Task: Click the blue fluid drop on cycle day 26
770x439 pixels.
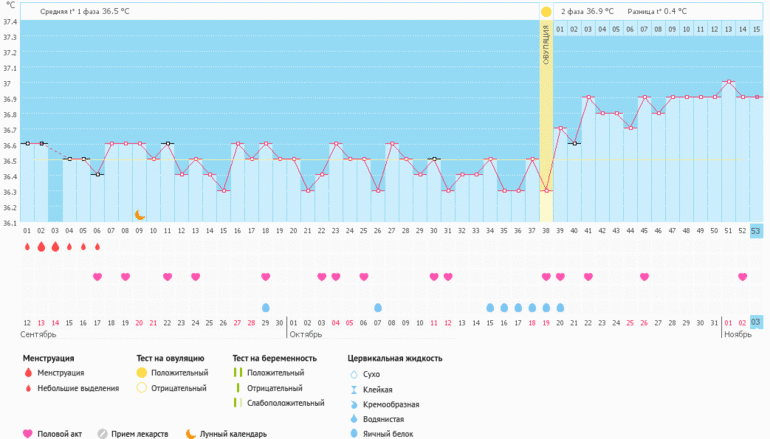Action: pos(378,307)
